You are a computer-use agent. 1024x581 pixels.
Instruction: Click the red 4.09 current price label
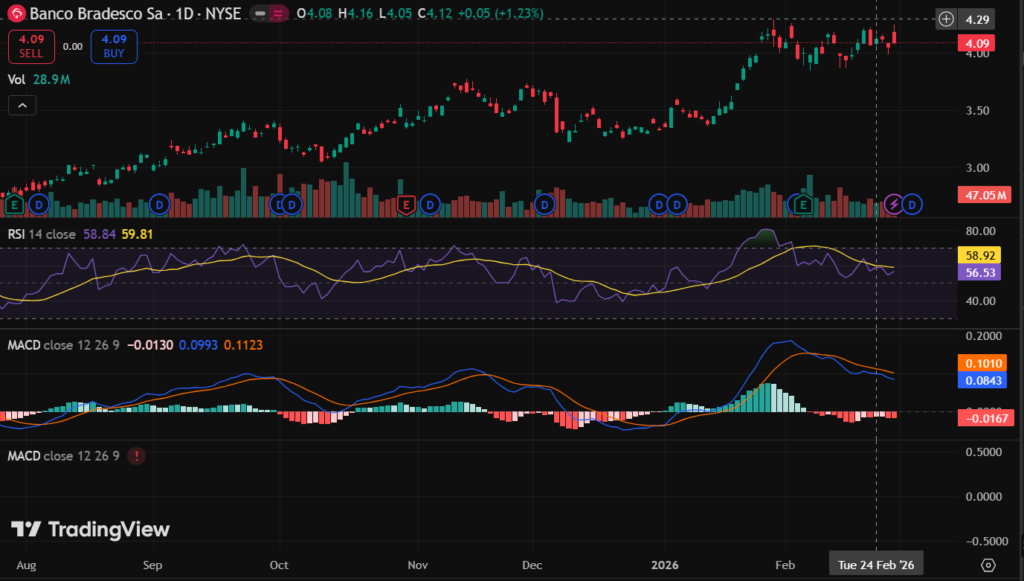pos(975,43)
